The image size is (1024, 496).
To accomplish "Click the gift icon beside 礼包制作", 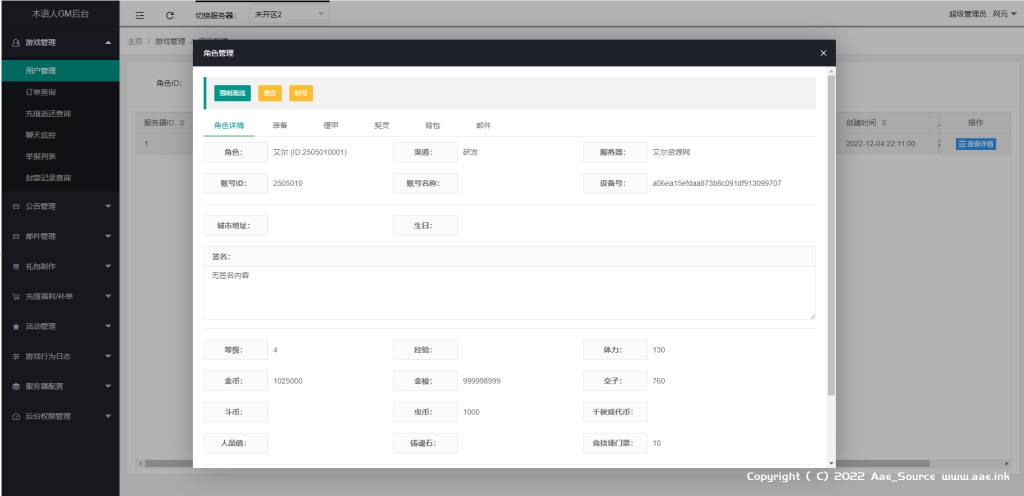I will point(16,267).
